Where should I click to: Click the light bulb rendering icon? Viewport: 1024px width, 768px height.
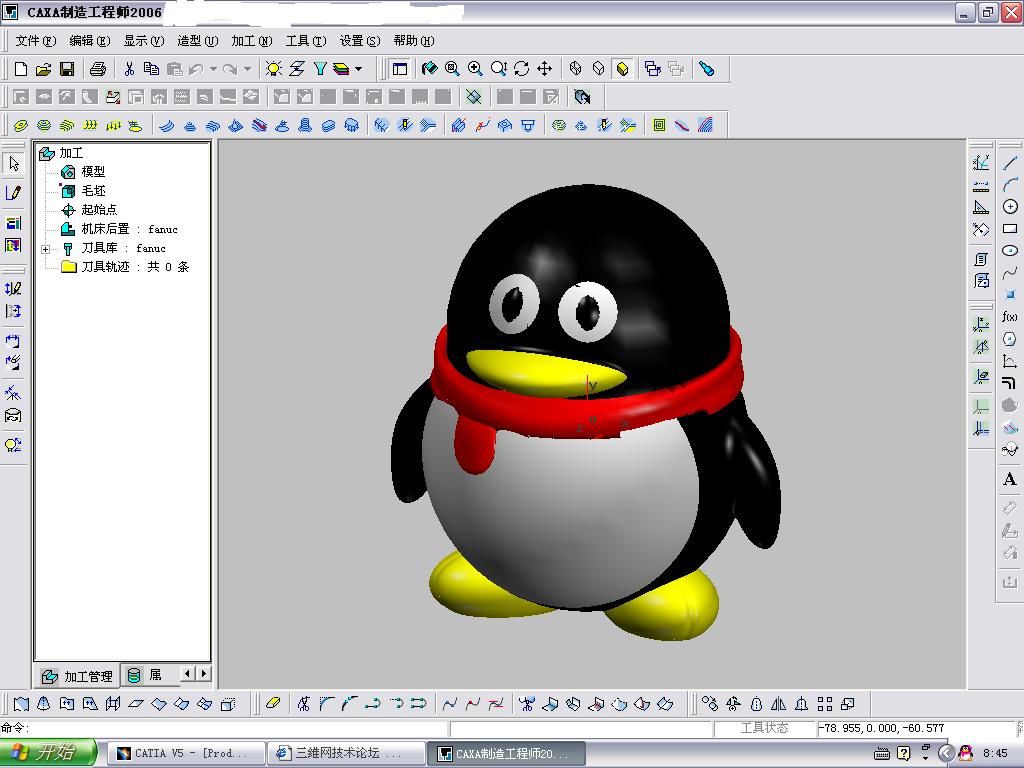274,69
